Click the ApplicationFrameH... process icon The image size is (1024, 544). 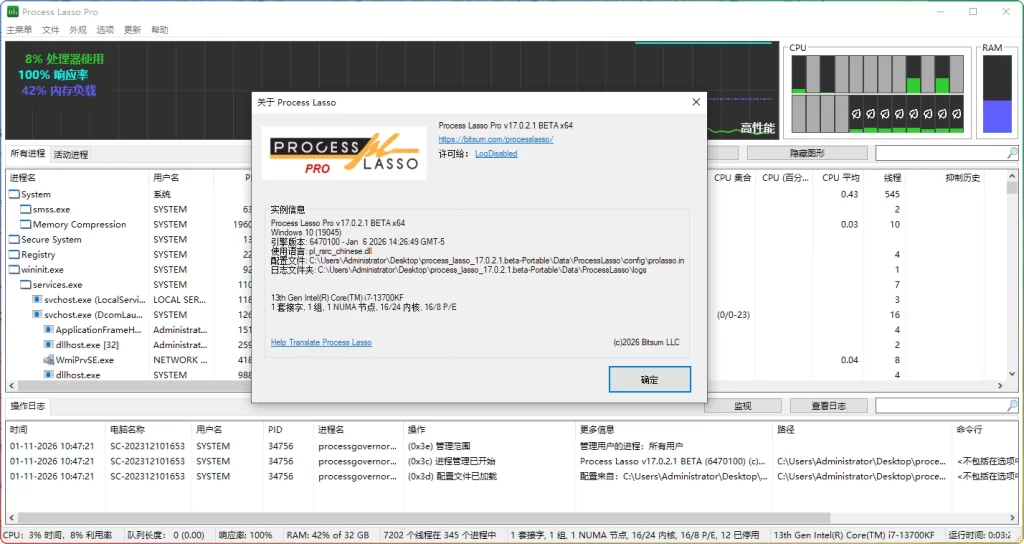click(48, 329)
